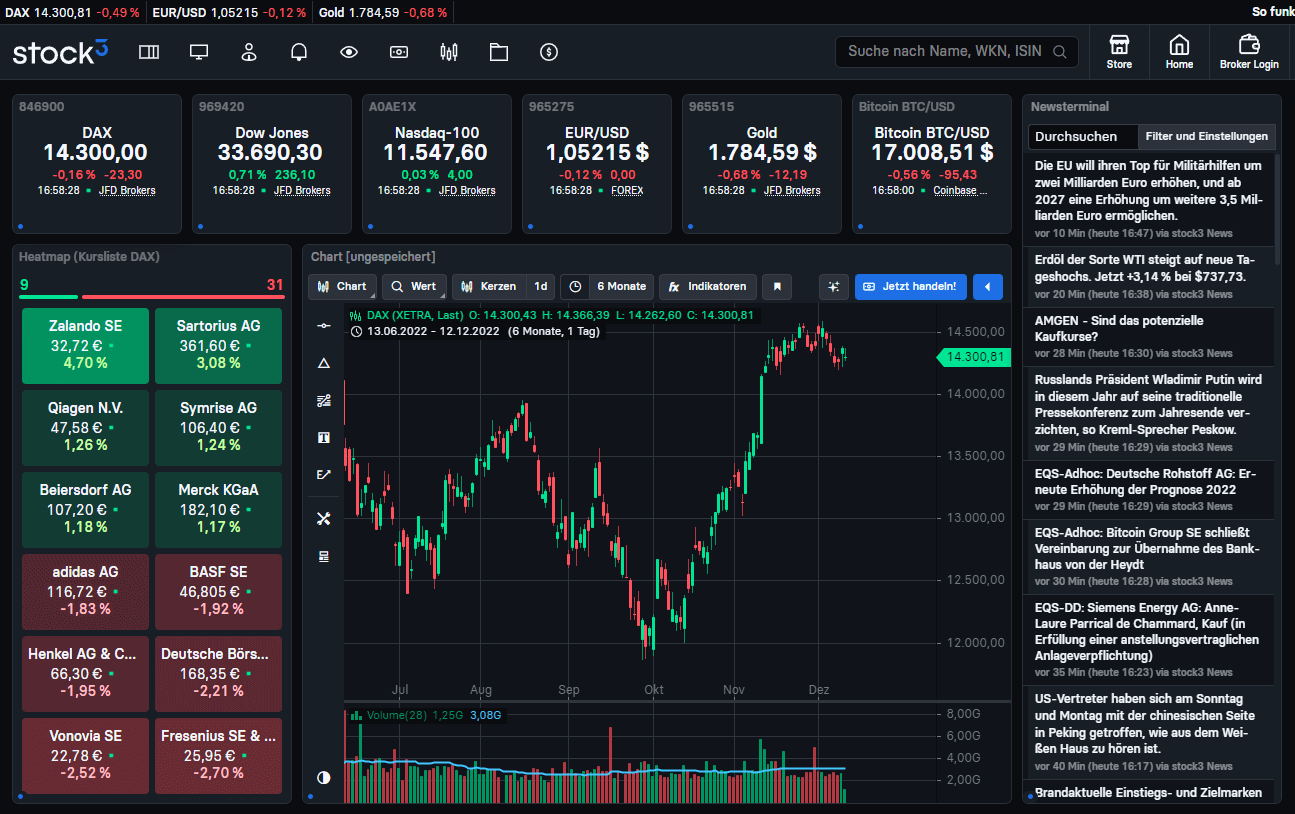Screen dimensions: 1295x814
Task: Open the DAX quote card
Action: coord(97,164)
